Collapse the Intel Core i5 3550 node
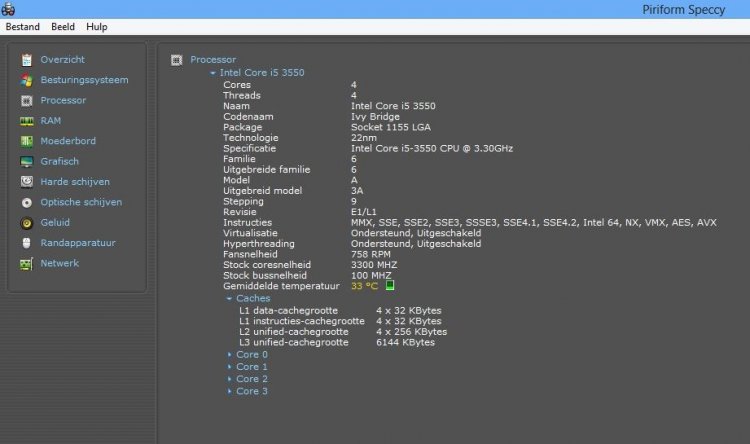 pos(213,73)
